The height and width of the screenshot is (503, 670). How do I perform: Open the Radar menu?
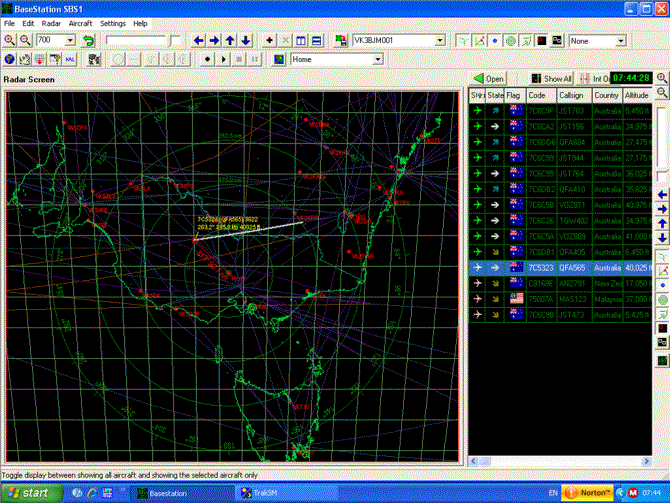pyautogui.click(x=51, y=24)
